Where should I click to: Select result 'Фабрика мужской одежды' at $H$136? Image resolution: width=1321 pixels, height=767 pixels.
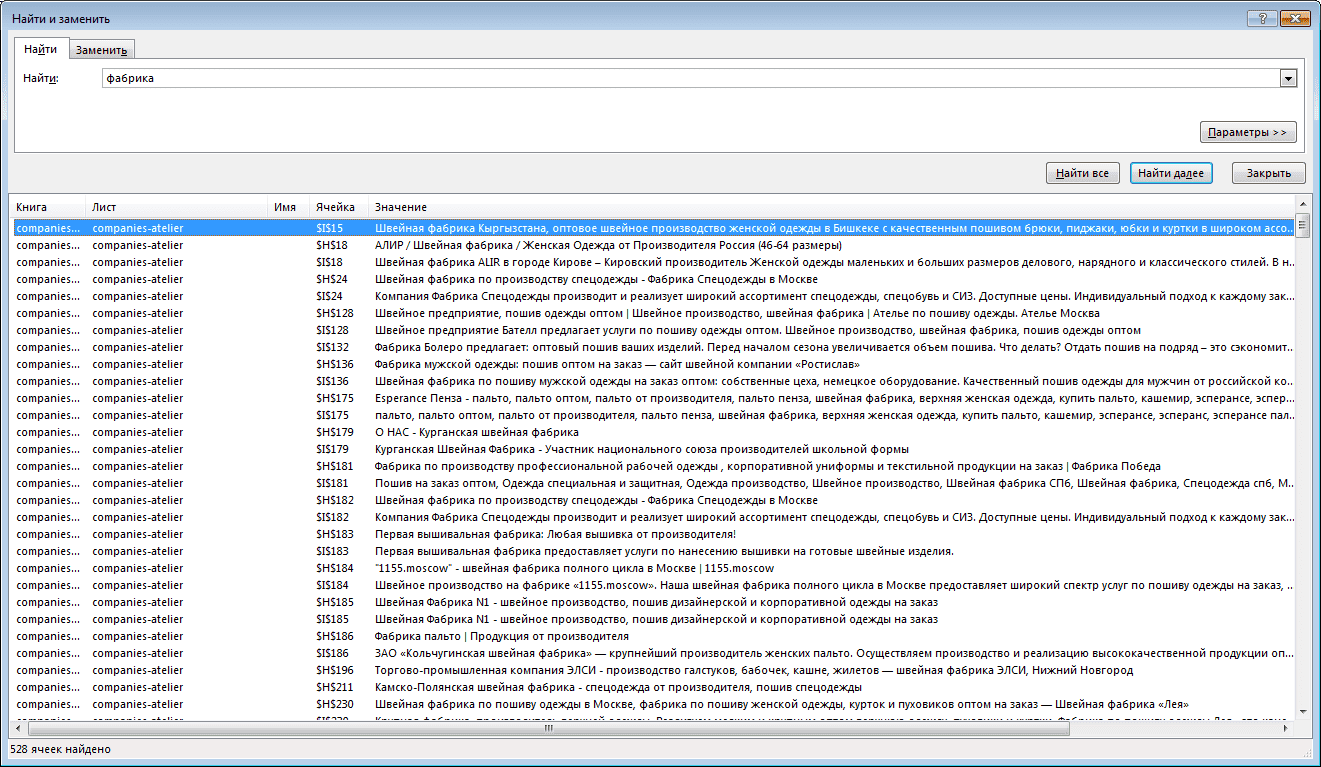[x=653, y=364]
